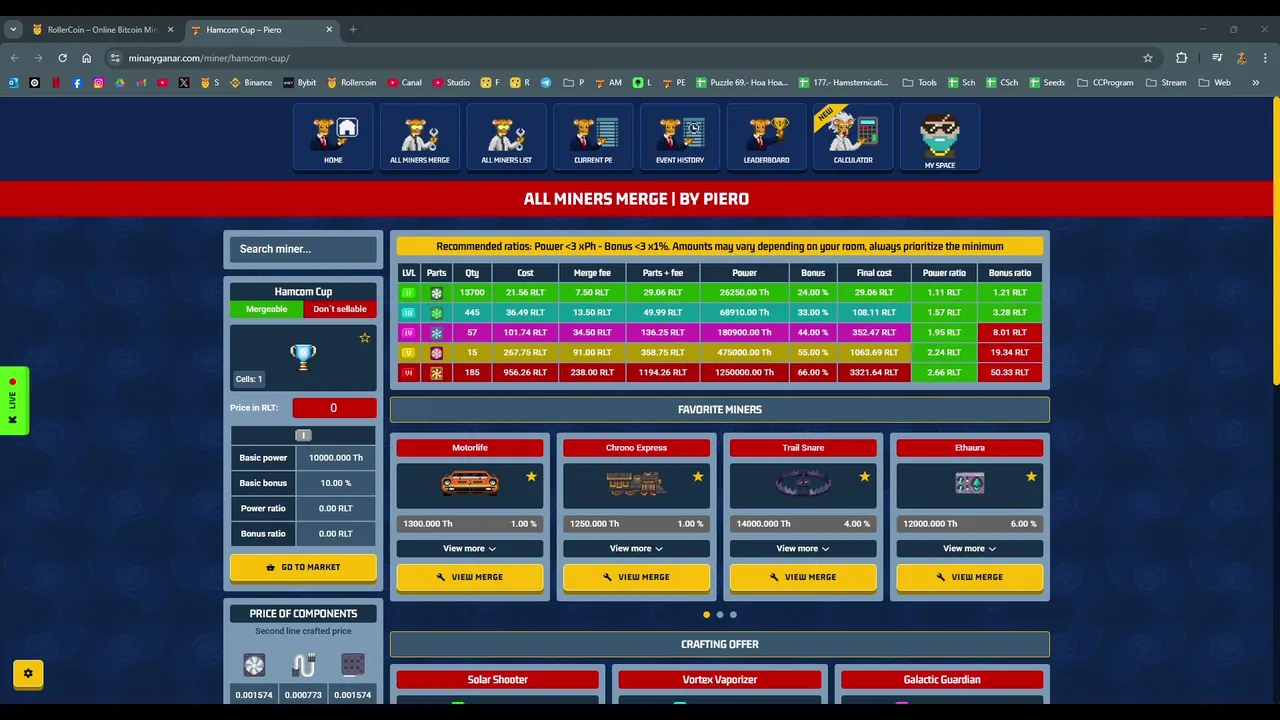Viewport: 1280px width, 720px height.
Task: Open the new Calculator tool
Action: tap(853, 137)
